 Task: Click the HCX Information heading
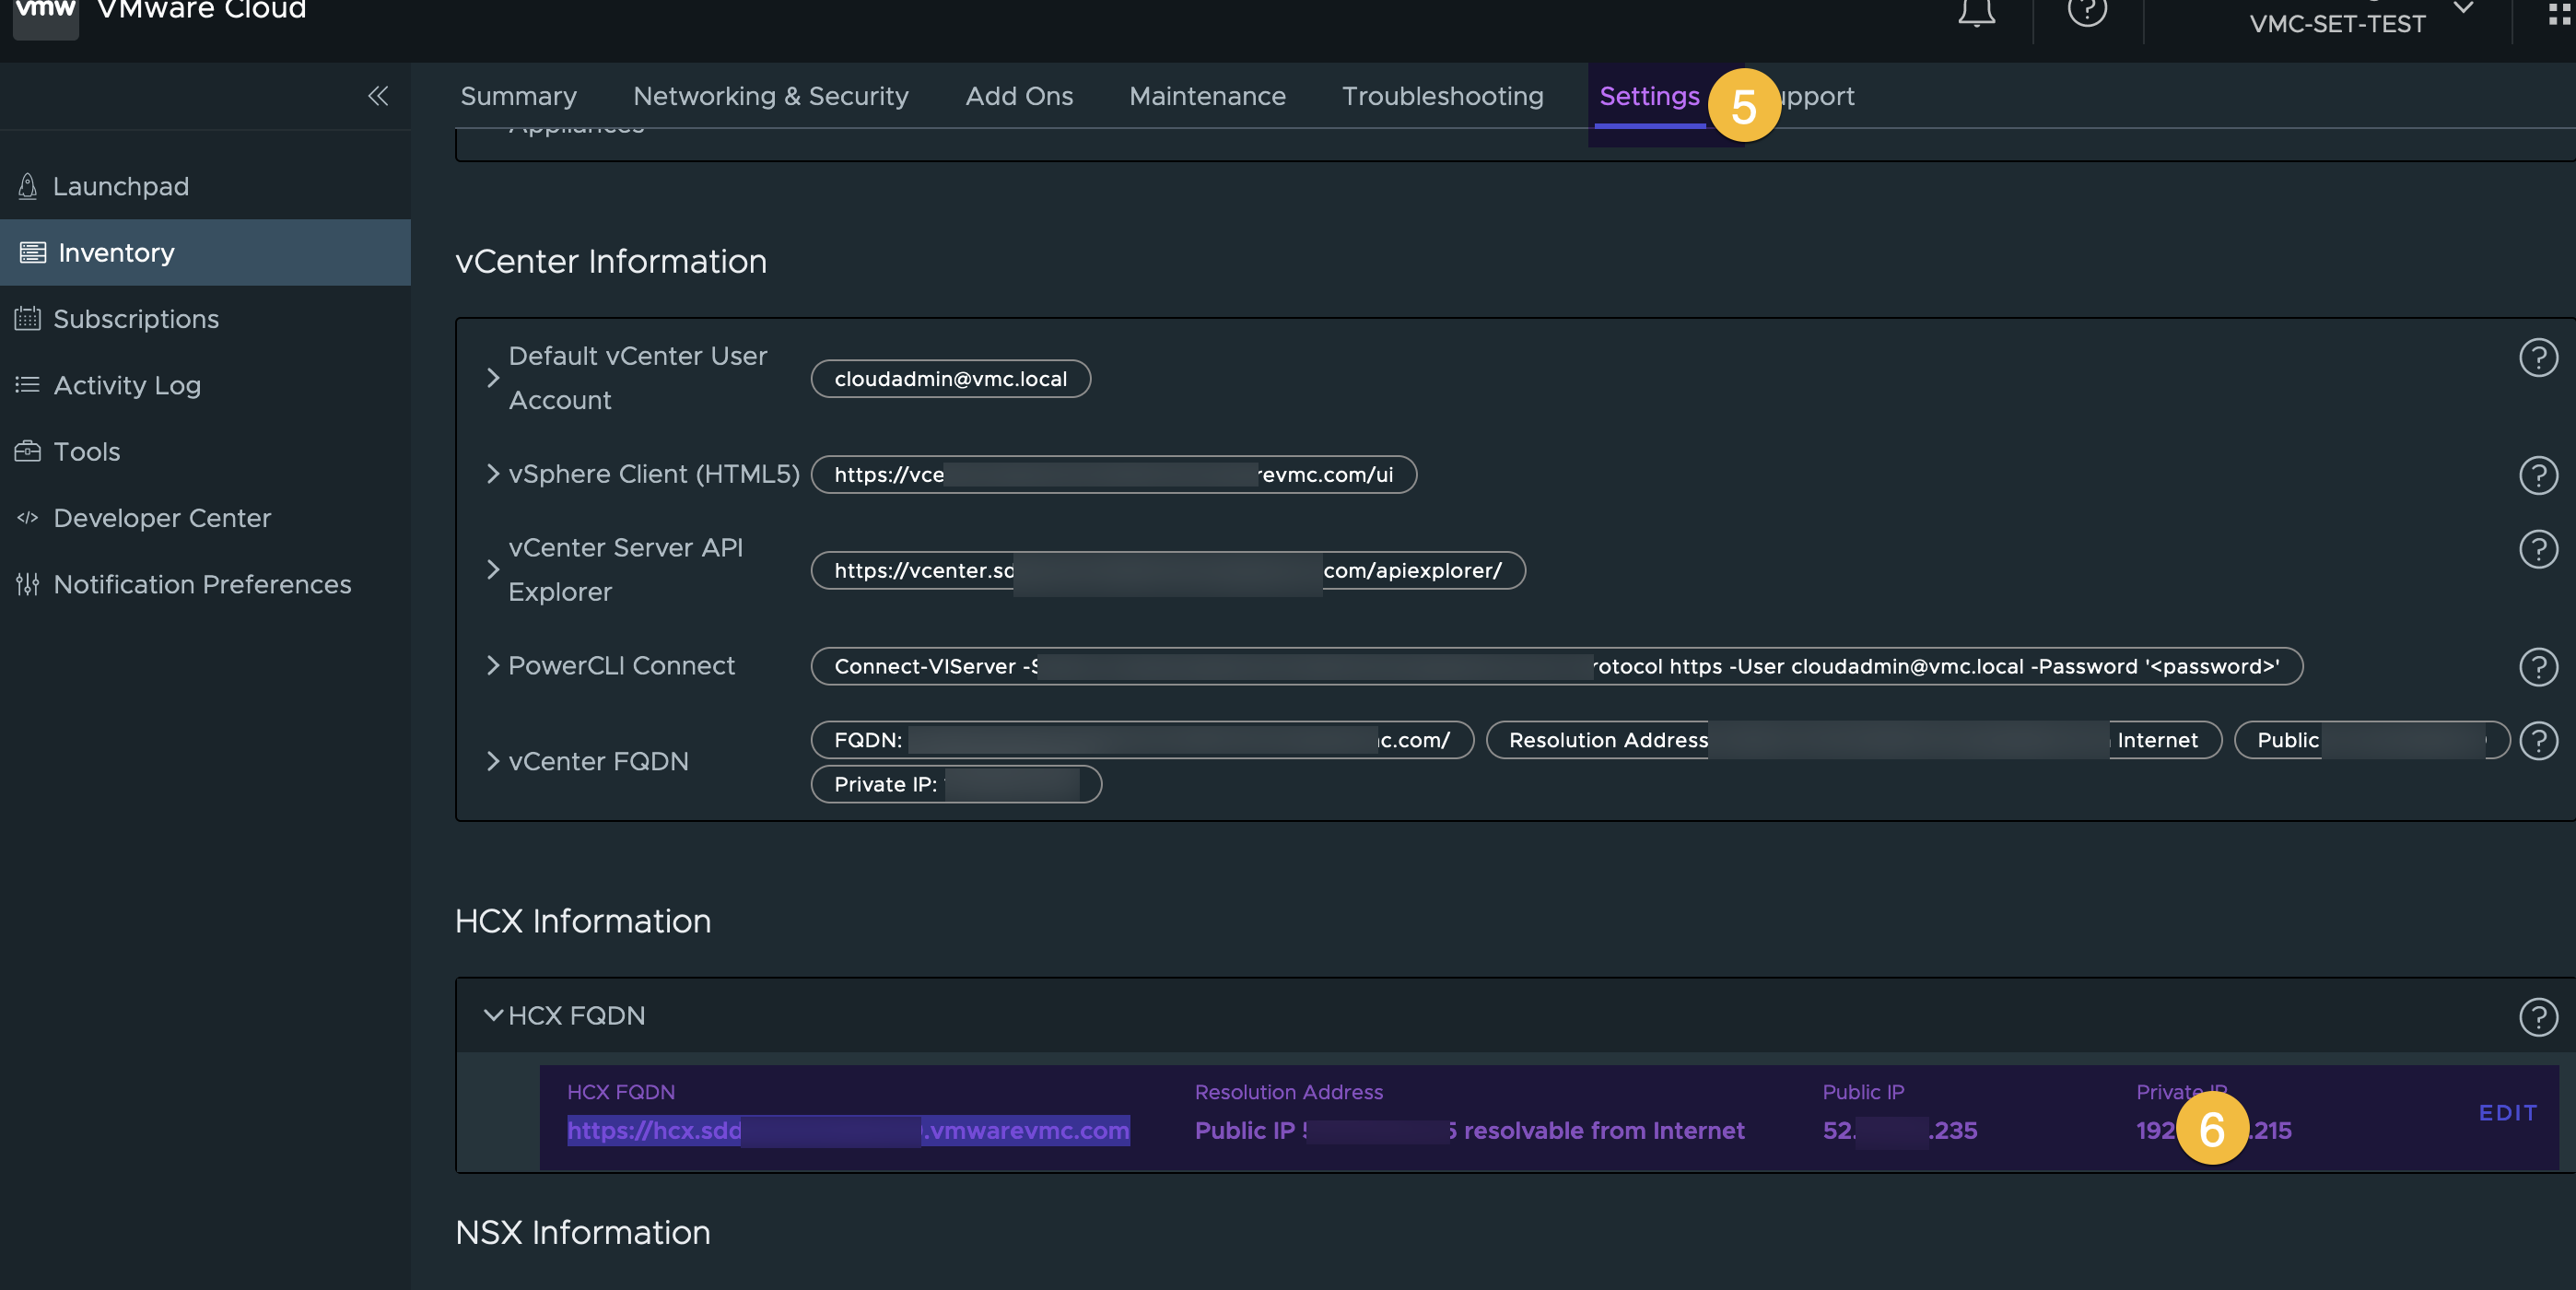point(583,921)
